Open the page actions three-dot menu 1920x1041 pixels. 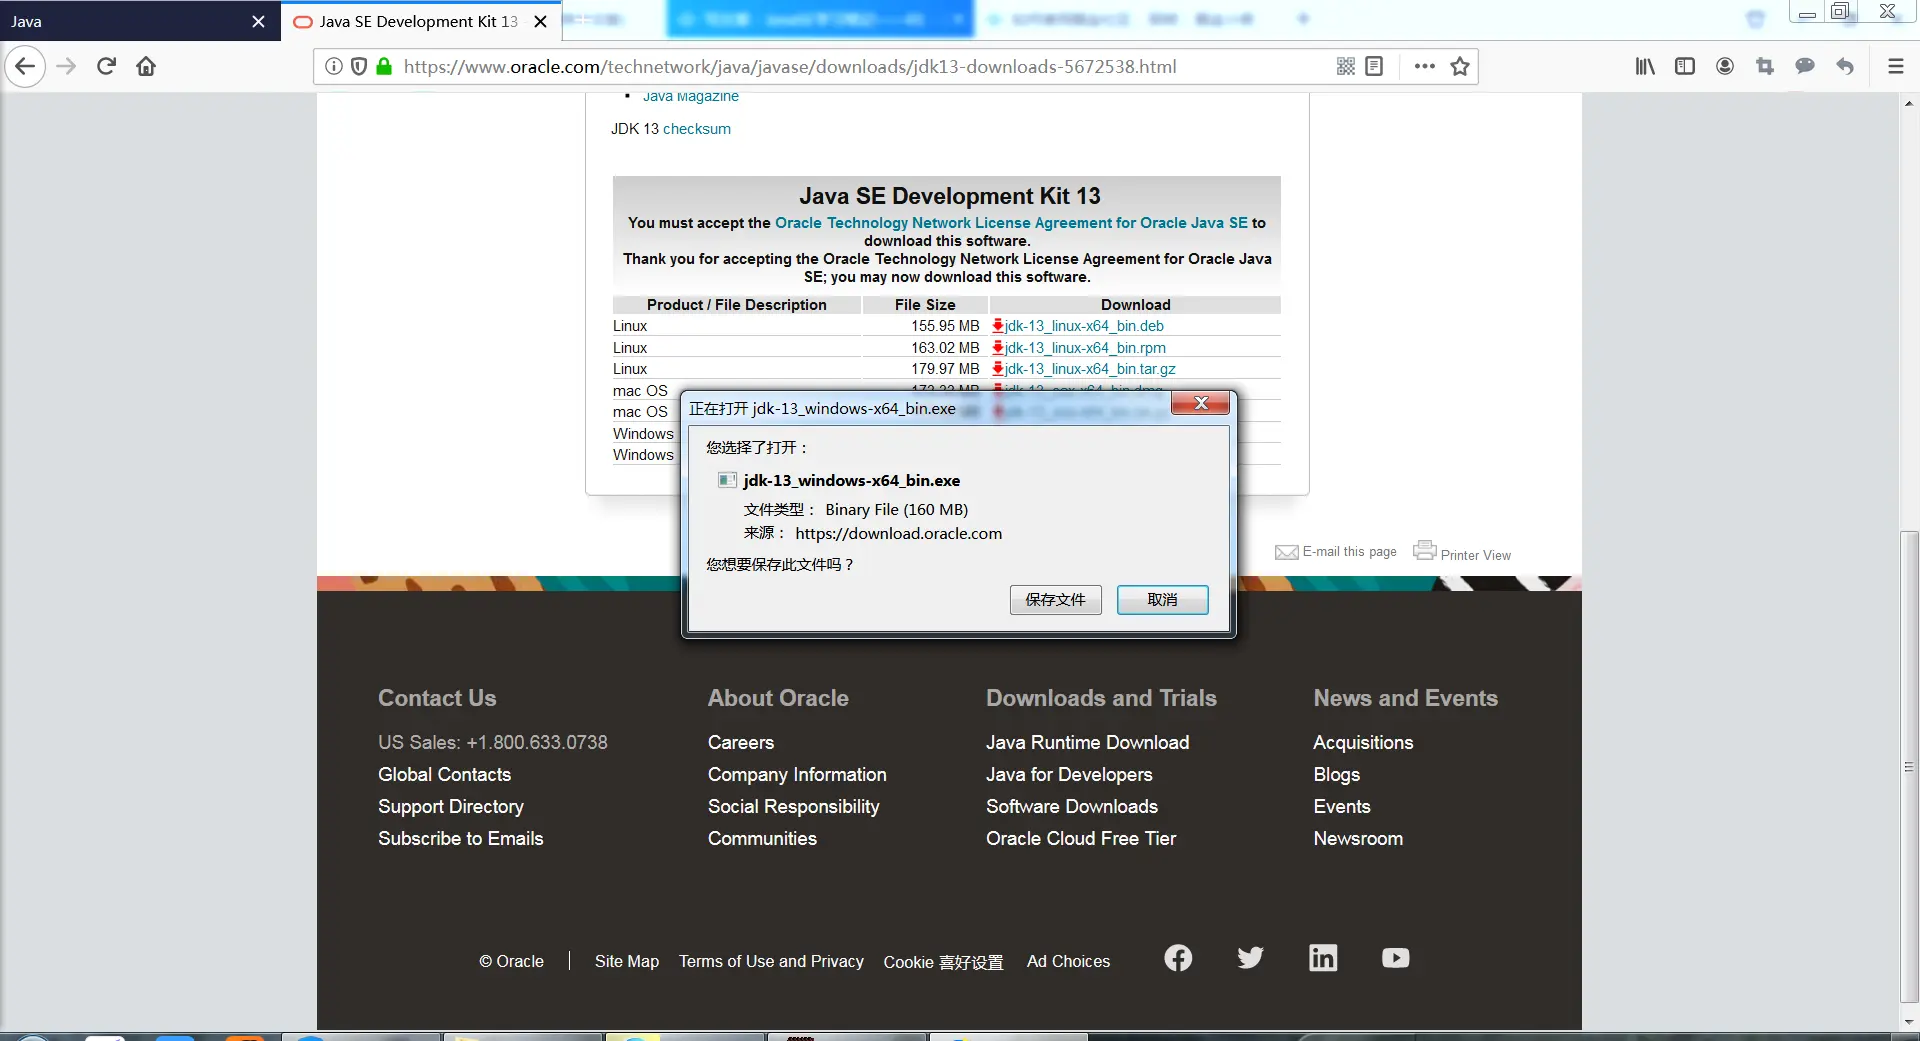(1425, 67)
